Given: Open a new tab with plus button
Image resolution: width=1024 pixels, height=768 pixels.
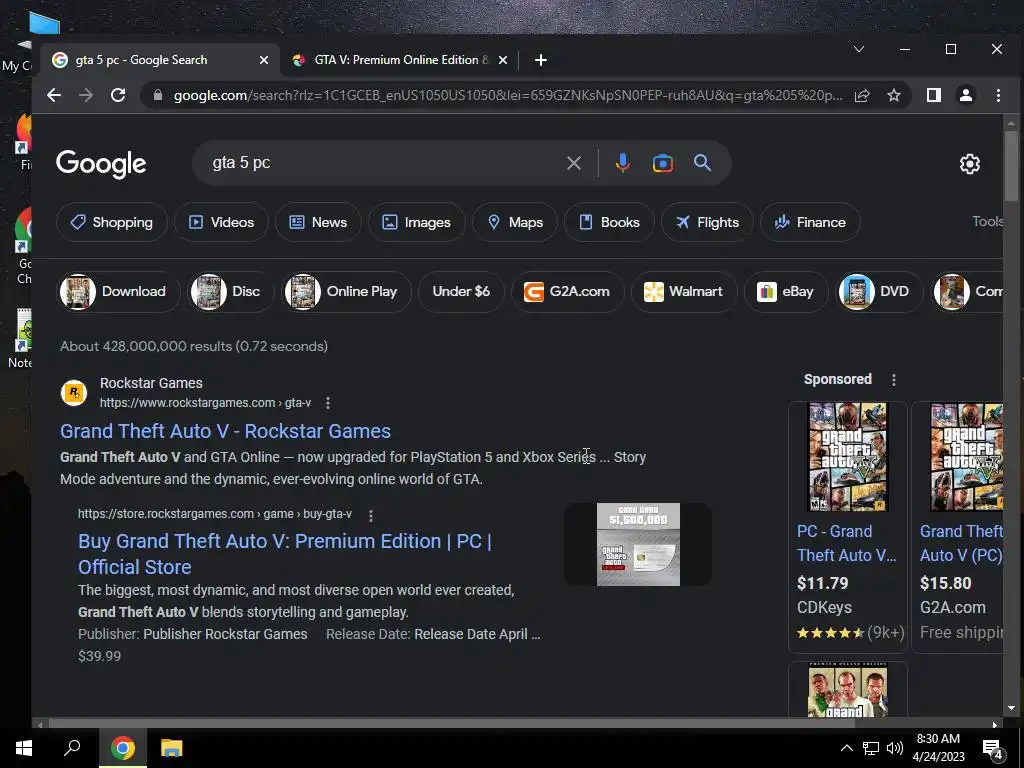Looking at the screenshot, I should pyautogui.click(x=540, y=60).
